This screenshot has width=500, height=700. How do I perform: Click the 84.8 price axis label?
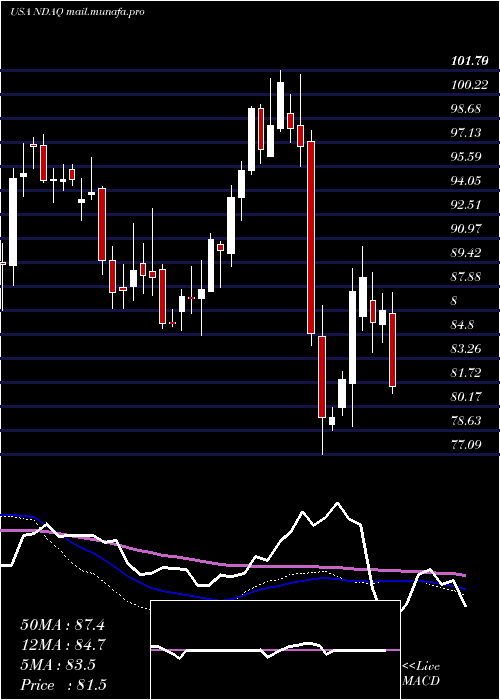463,325
